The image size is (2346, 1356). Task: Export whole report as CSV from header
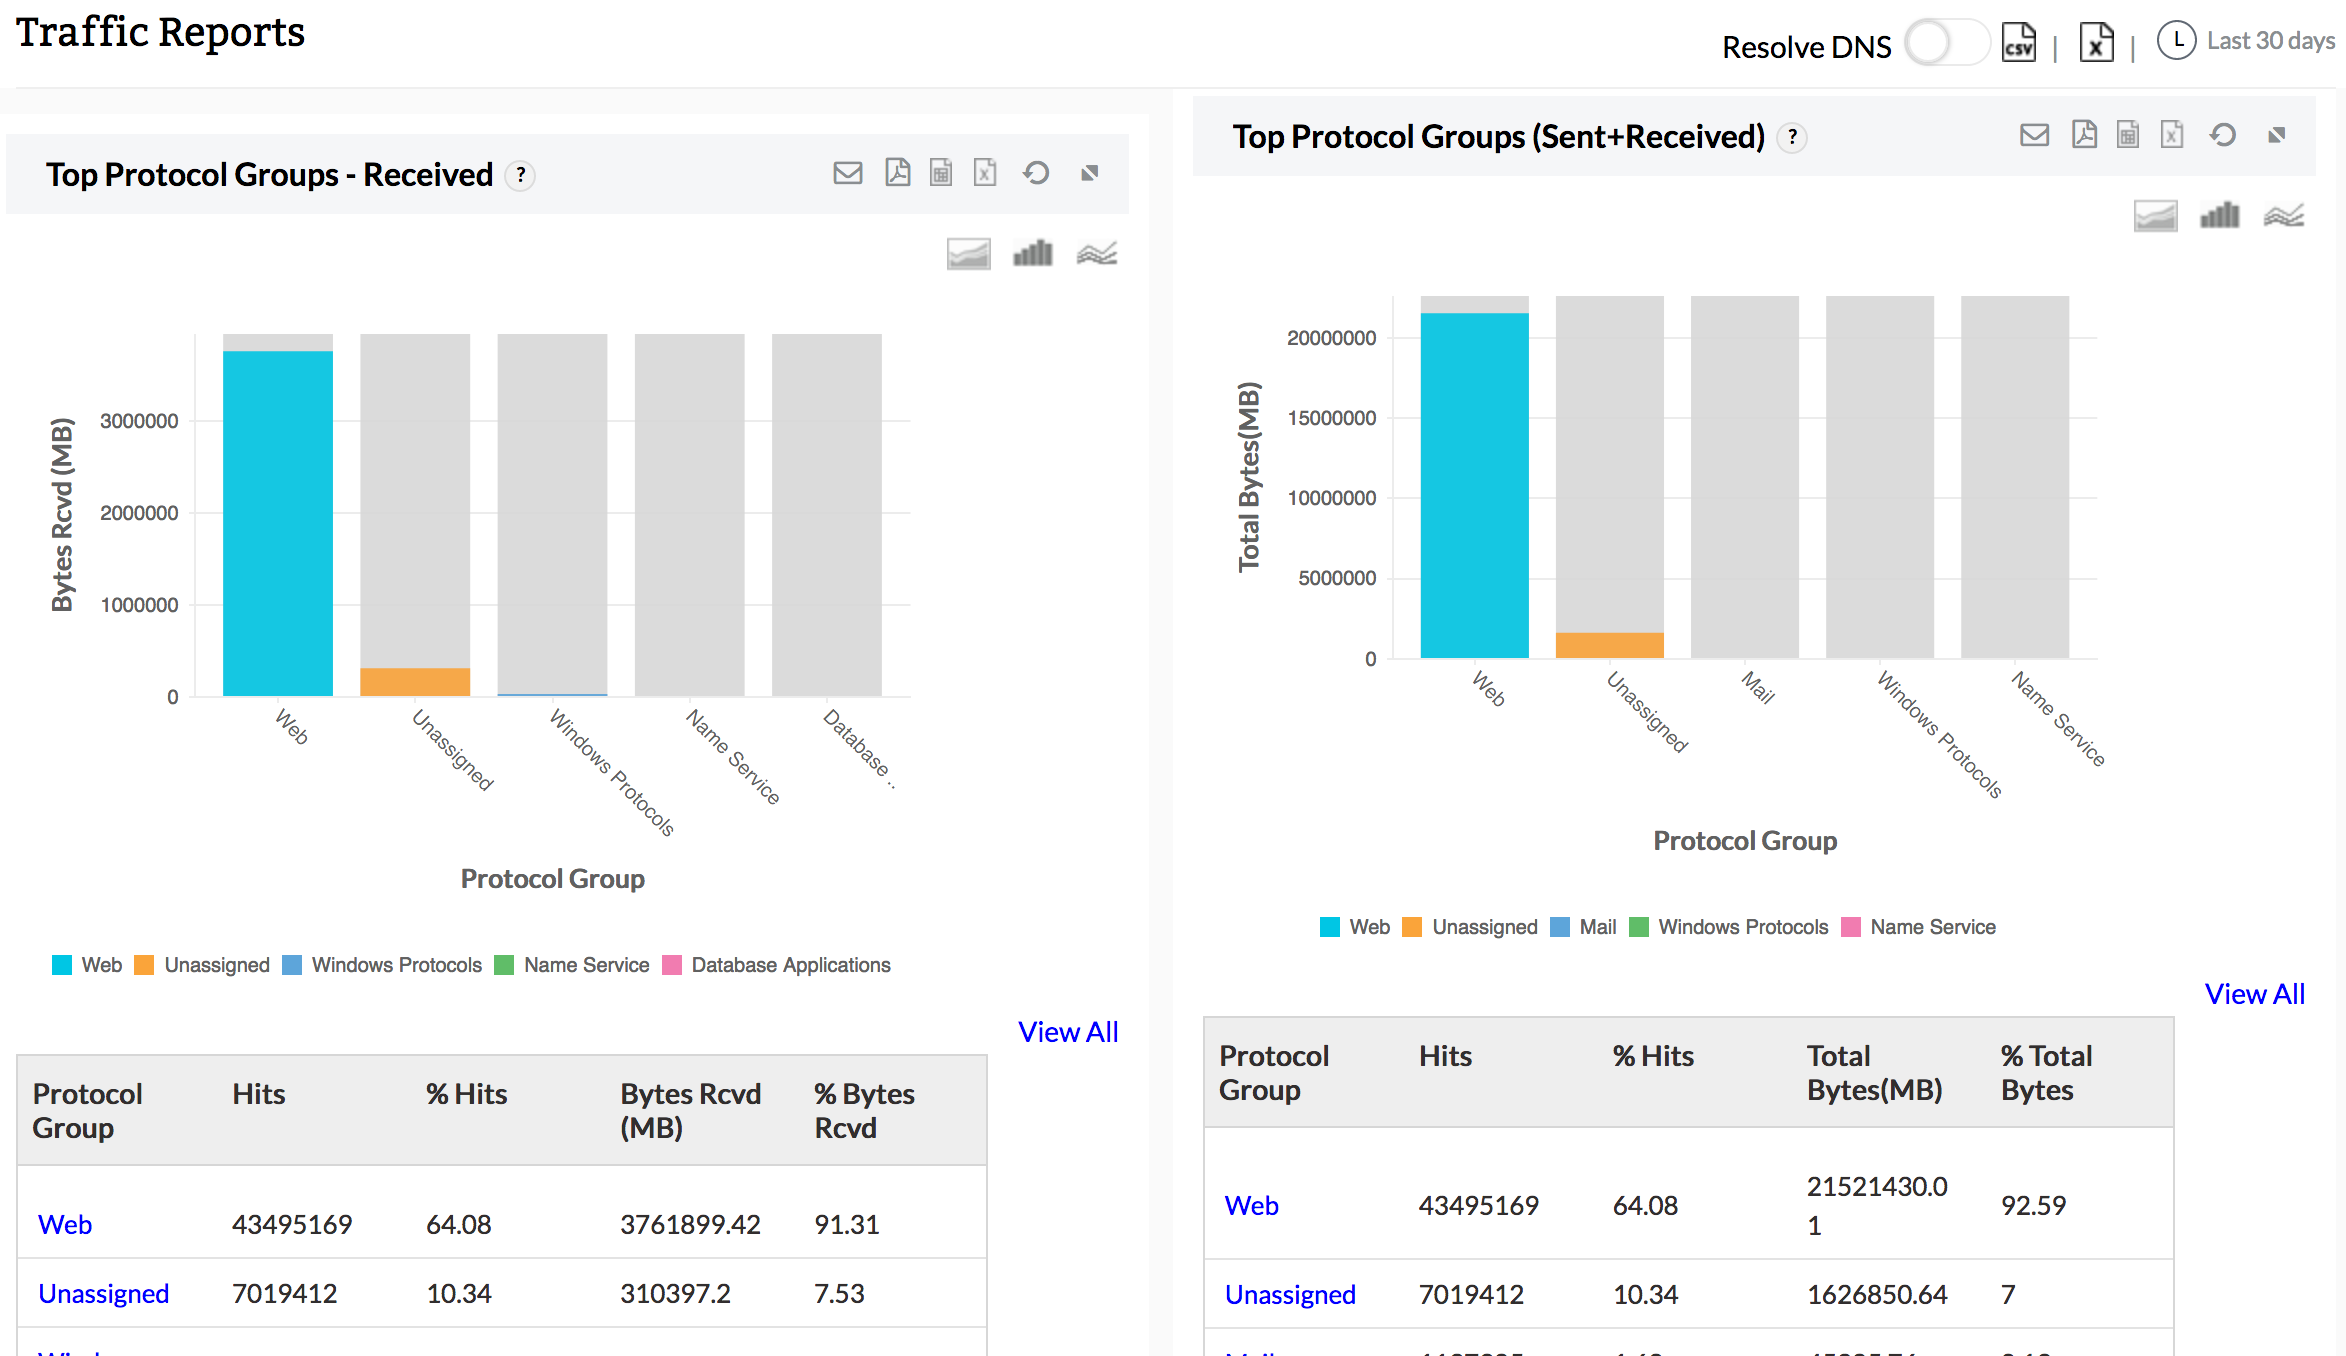coord(2018,43)
